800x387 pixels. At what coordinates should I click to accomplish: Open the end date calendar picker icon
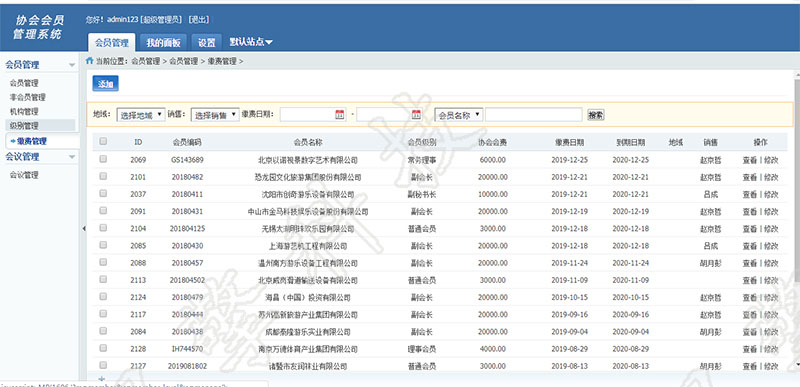(x=416, y=114)
